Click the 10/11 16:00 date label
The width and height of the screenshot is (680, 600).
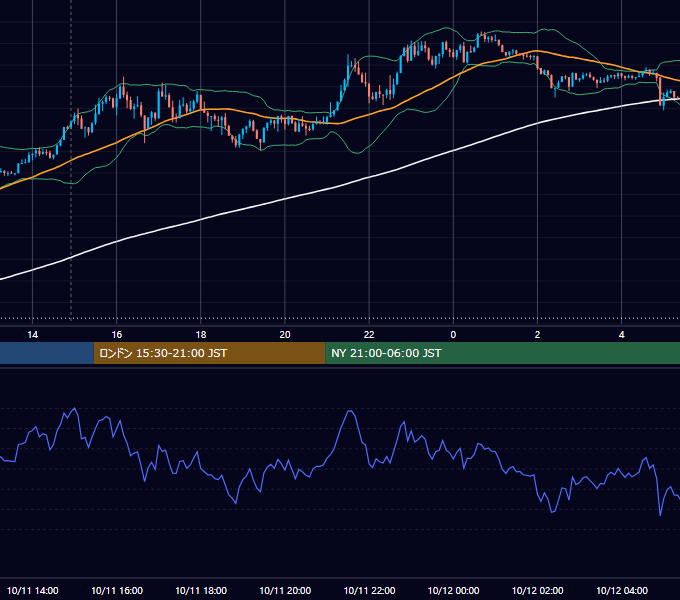(x=117, y=590)
